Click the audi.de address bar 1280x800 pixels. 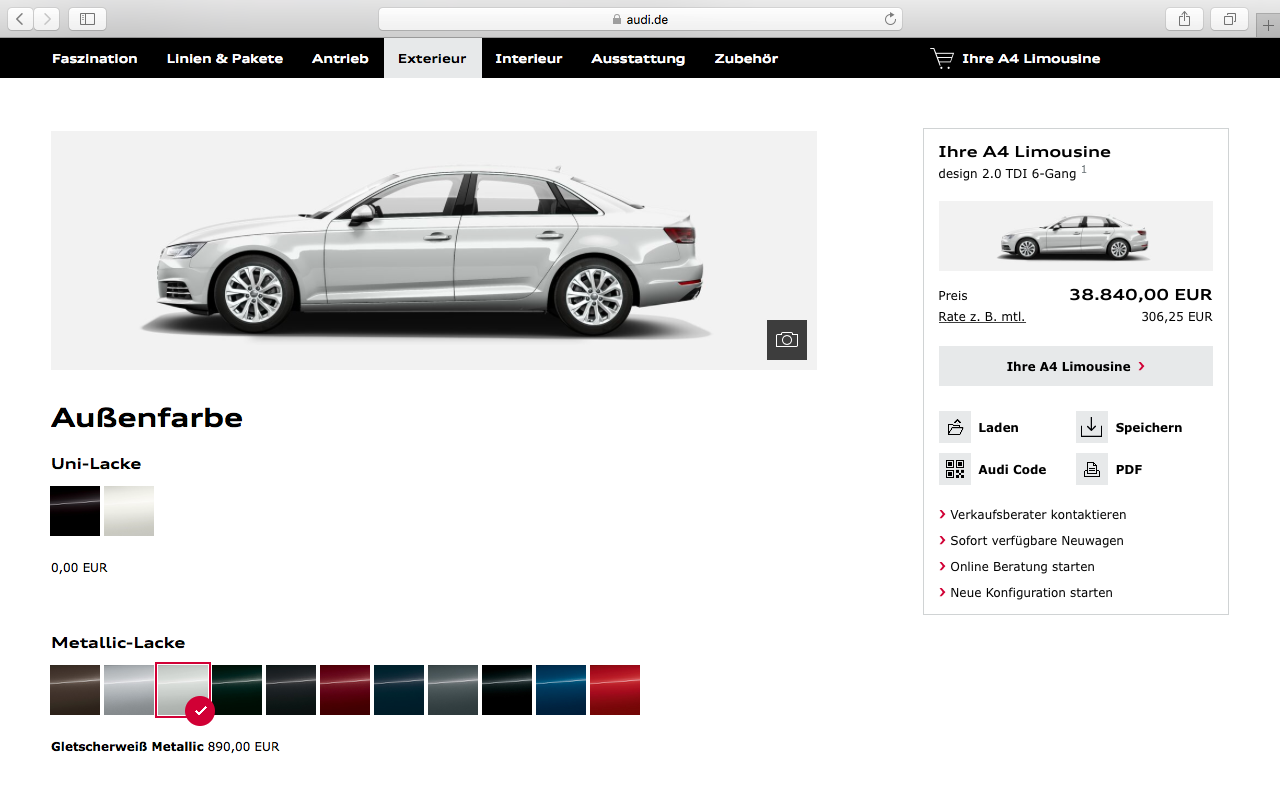pyautogui.click(x=640, y=19)
